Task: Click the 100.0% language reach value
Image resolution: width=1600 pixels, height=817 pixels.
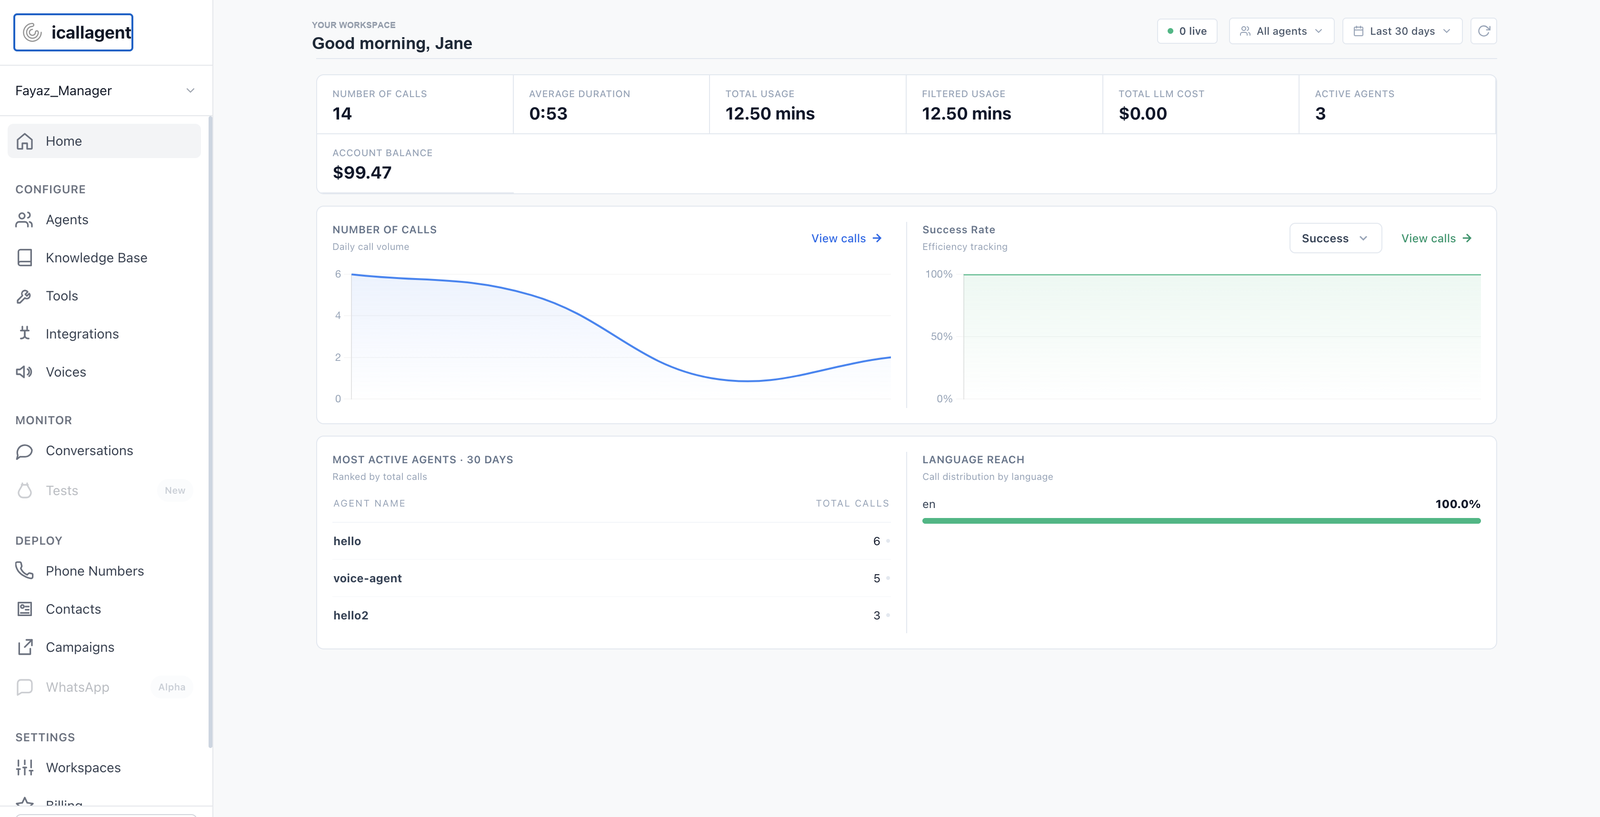Action: point(1458,504)
